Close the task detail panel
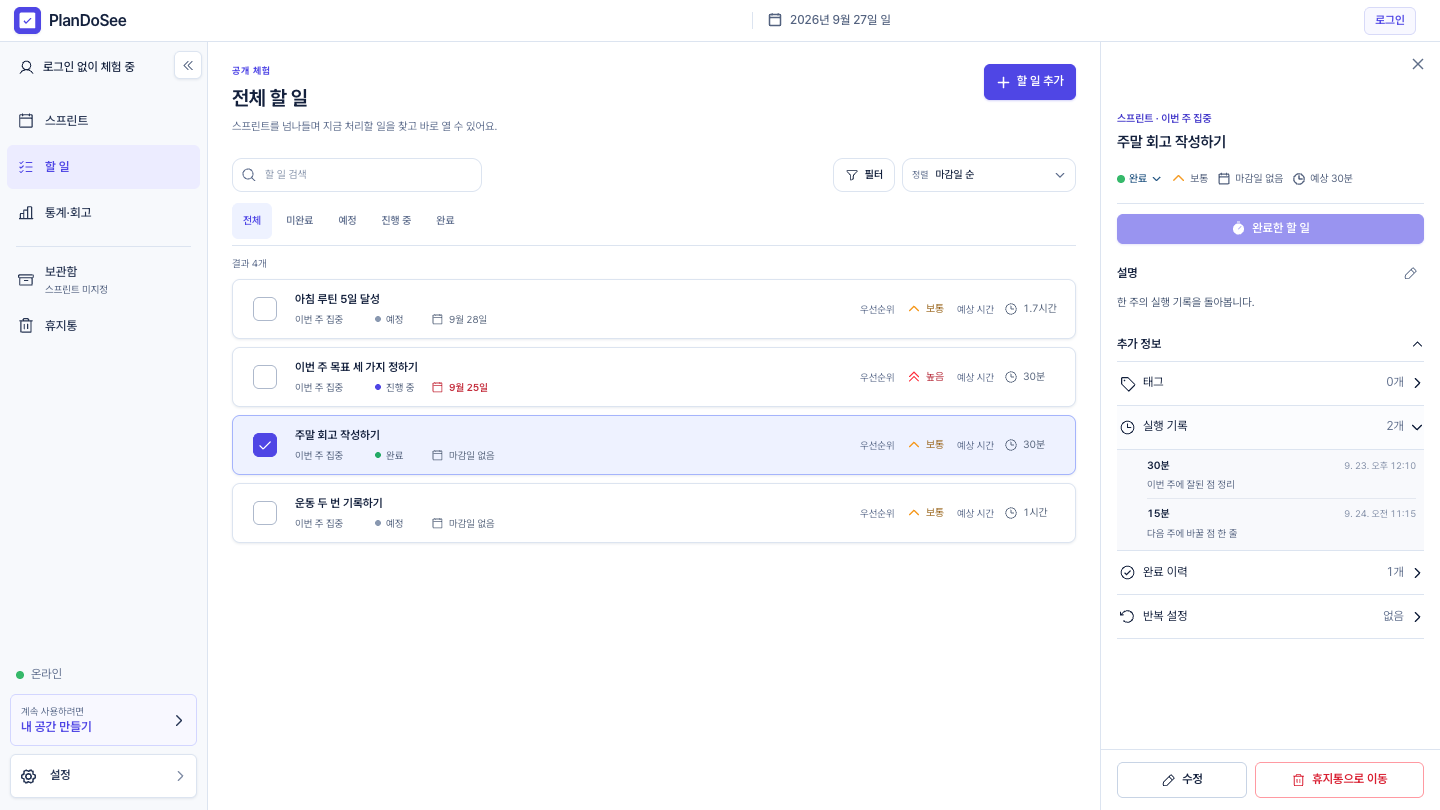This screenshot has height=810, width=1440. click(1417, 64)
